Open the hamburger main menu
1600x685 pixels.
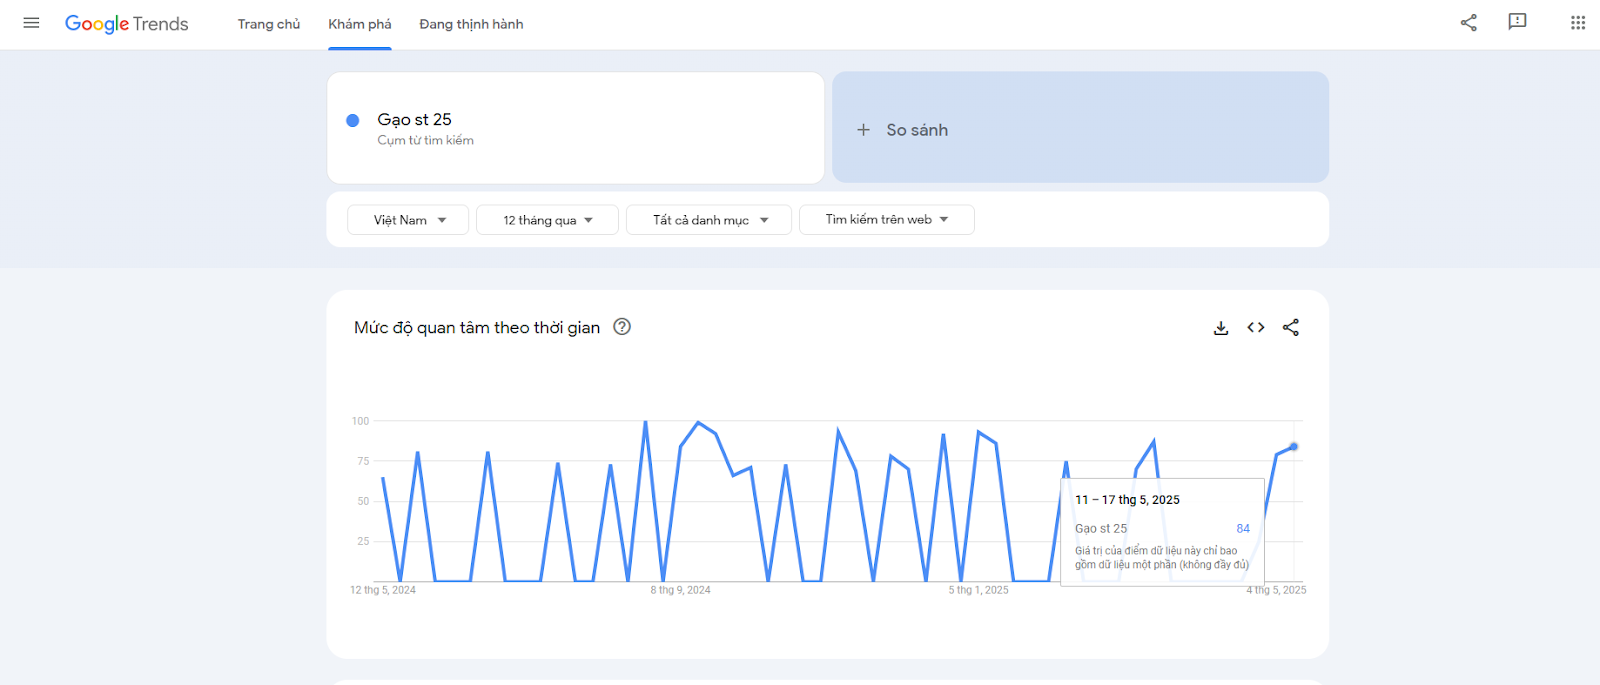(31, 23)
